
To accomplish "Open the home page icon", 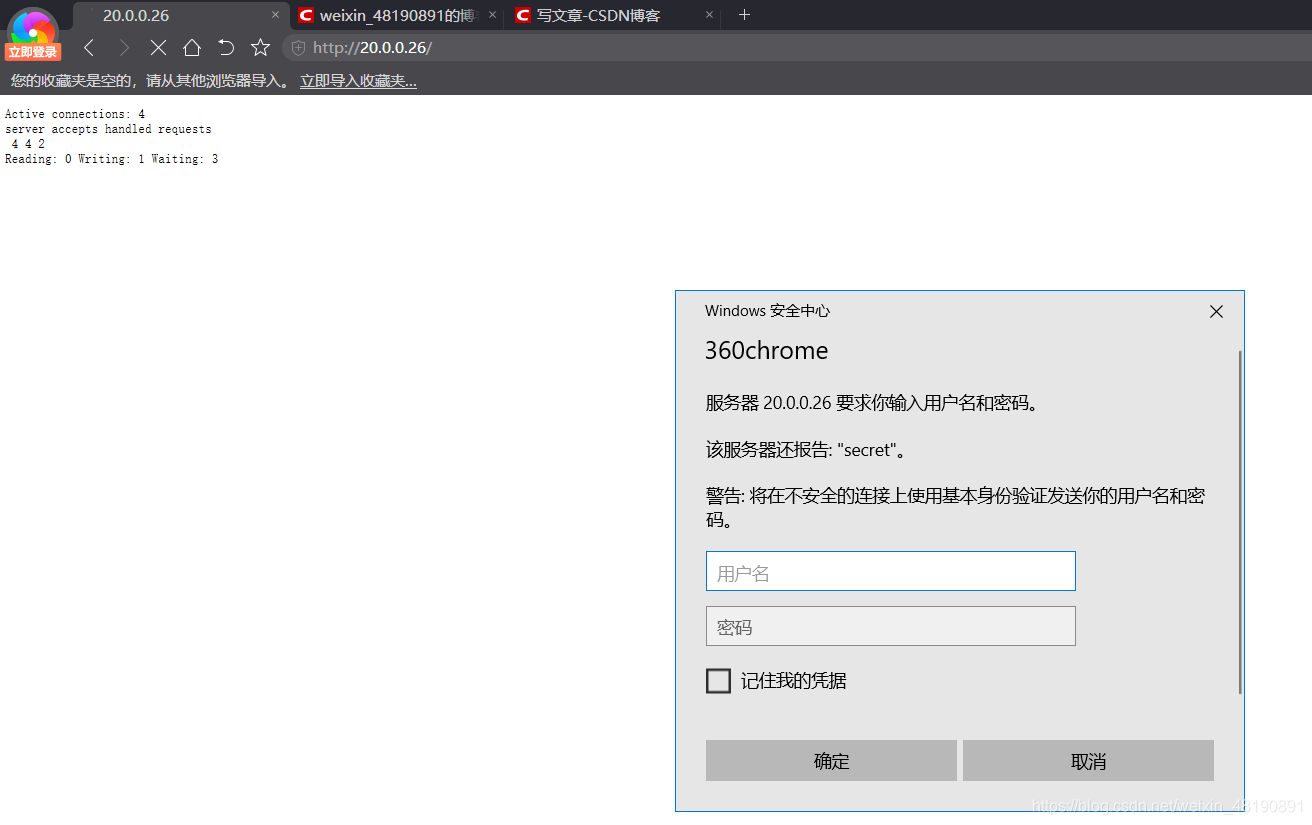I will pyautogui.click(x=192, y=47).
